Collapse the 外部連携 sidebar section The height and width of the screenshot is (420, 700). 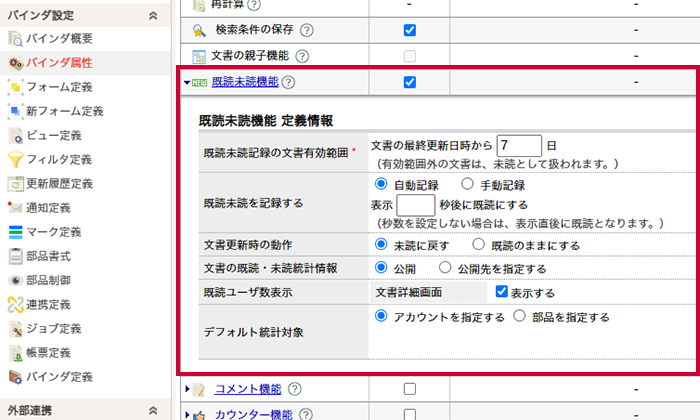coord(153,410)
